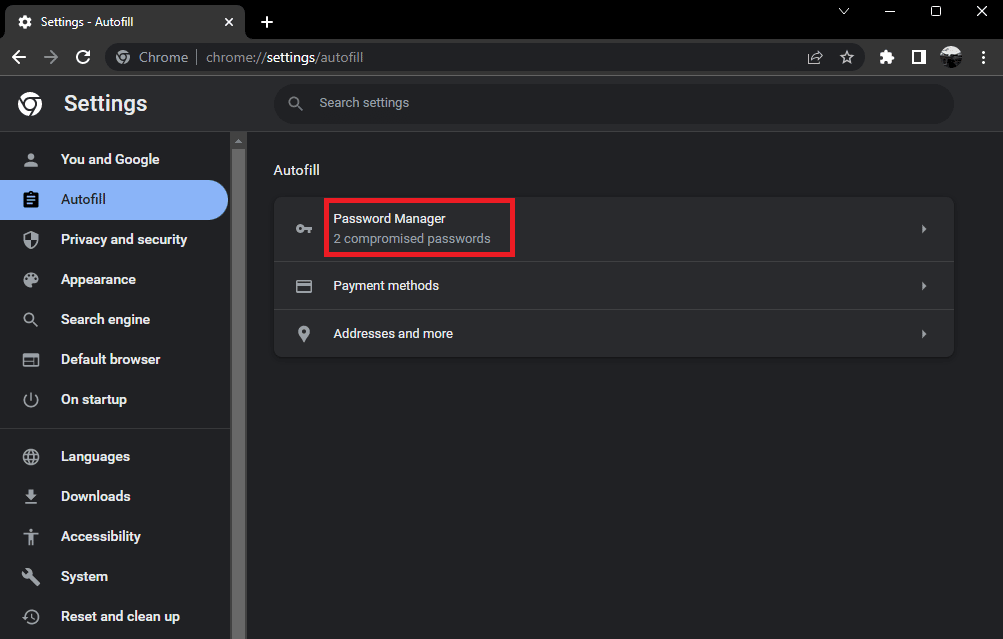Click the clipboard Autofill icon
Image resolution: width=1003 pixels, height=639 pixels.
pyautogui.click(x=31, y=200)
